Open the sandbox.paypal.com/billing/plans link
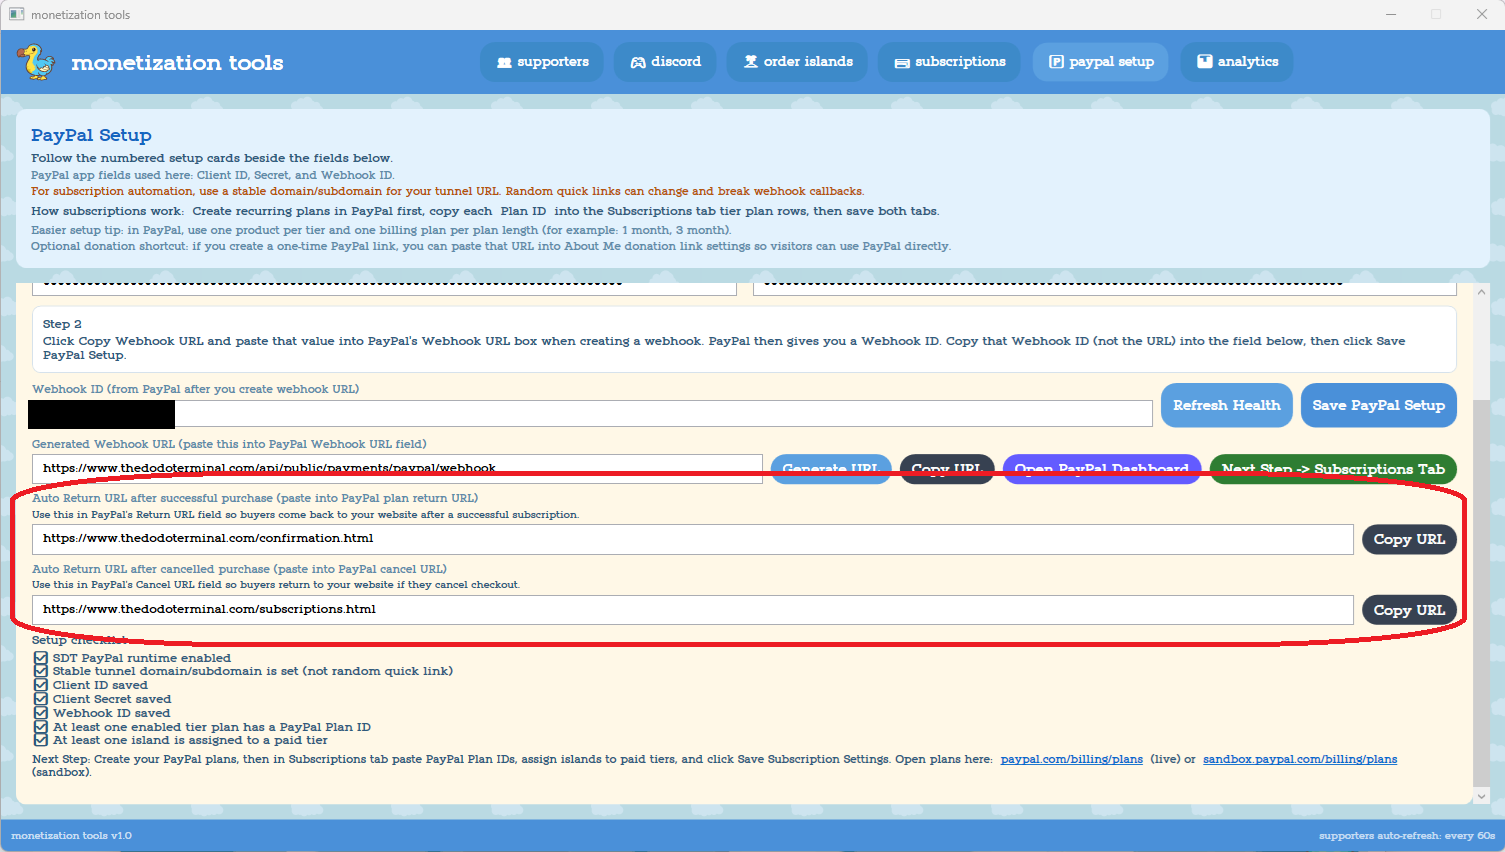 click(1300, 759)
